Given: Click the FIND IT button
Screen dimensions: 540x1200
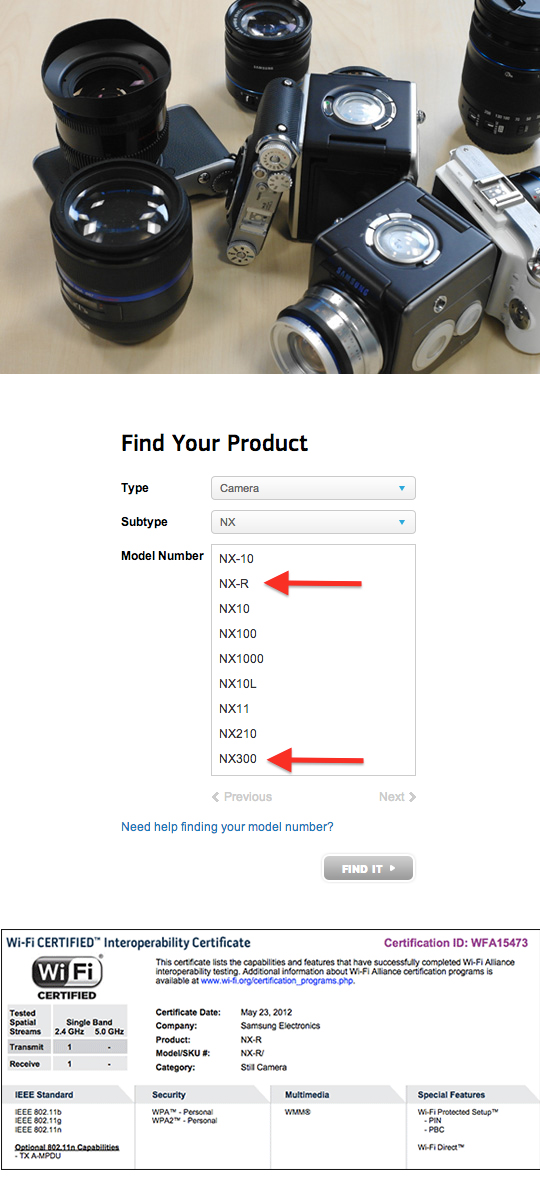Looking at the screenshot, I should [368, 869].
